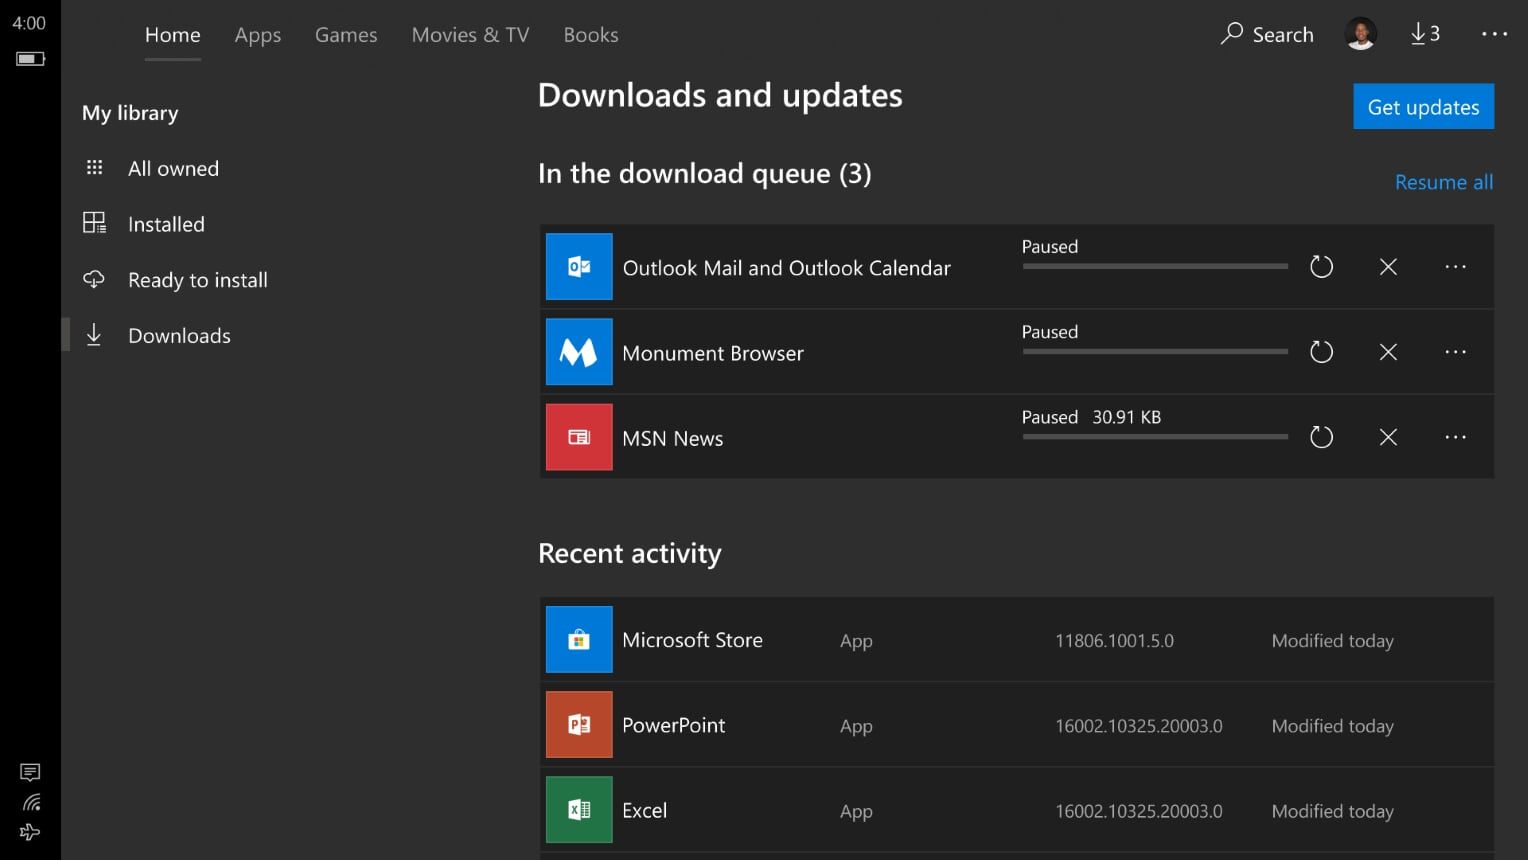Click the Monument Browser app icon

tap(579, 352)
